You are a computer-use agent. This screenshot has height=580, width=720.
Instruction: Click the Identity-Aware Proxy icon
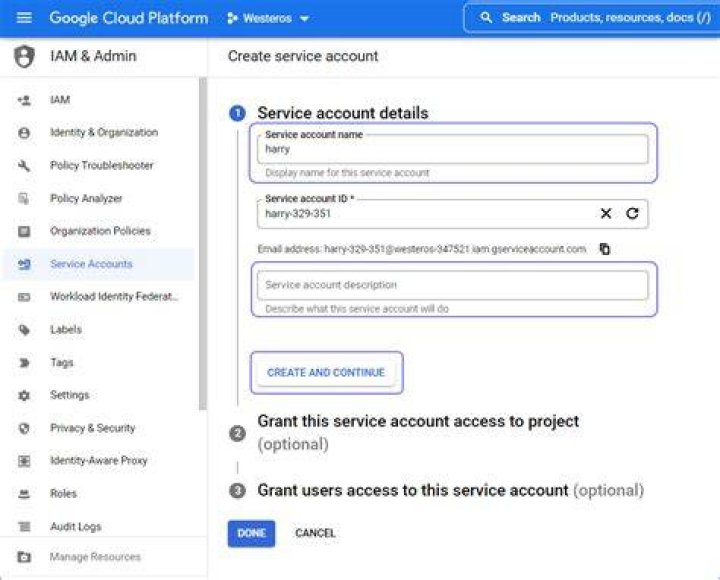coord(24,461)
